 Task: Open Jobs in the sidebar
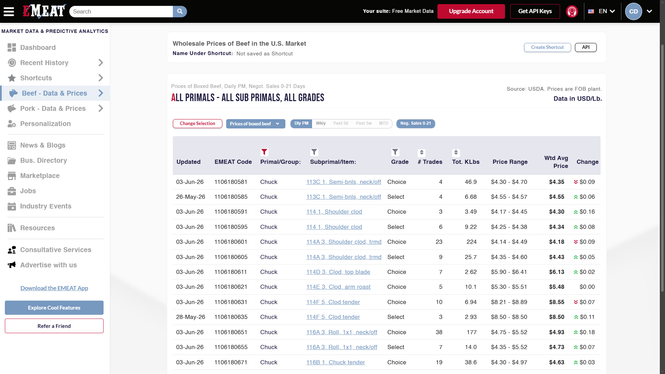click(28, 191)
